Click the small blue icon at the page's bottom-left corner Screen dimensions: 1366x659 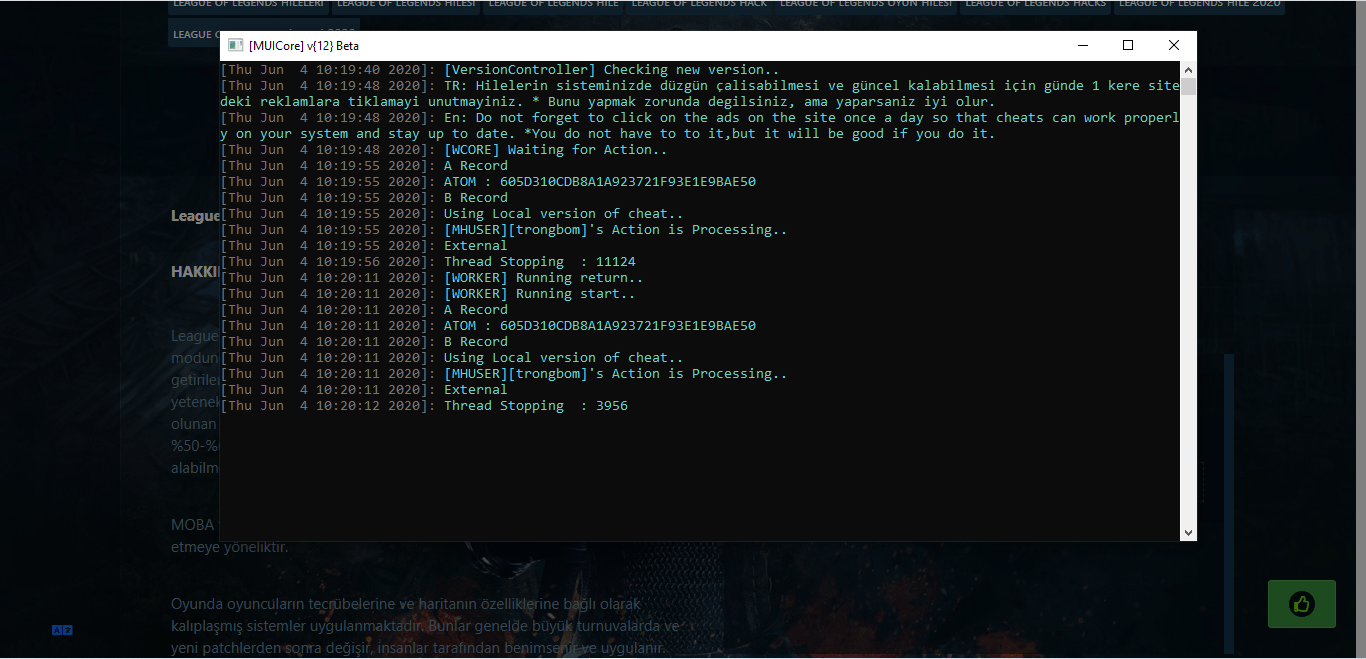pos(62,630)
